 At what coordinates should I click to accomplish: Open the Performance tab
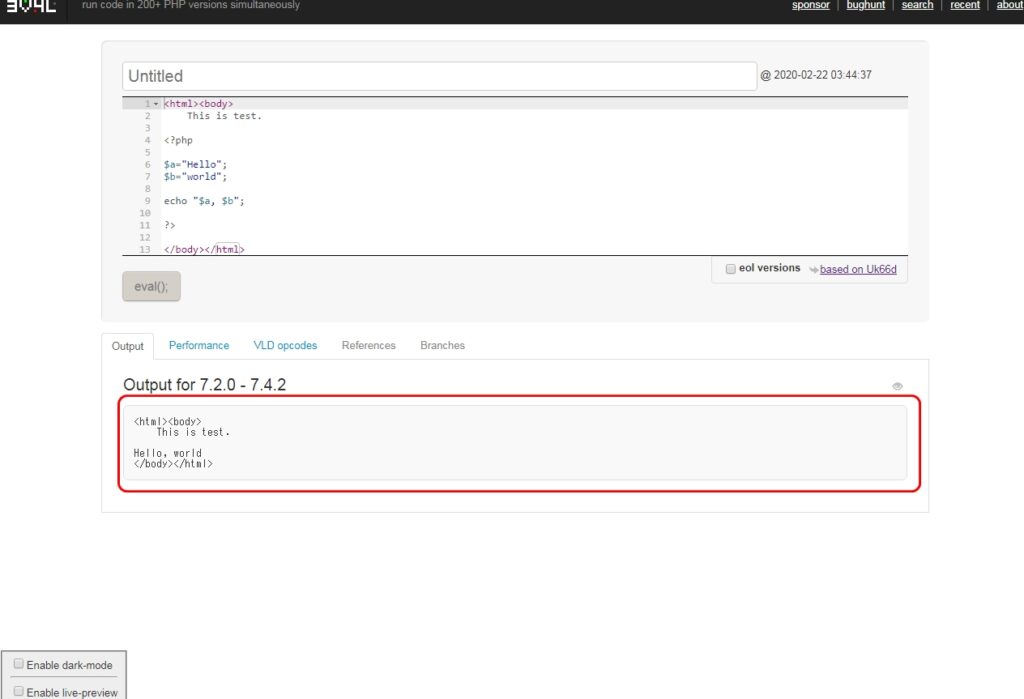coord(199,346)
